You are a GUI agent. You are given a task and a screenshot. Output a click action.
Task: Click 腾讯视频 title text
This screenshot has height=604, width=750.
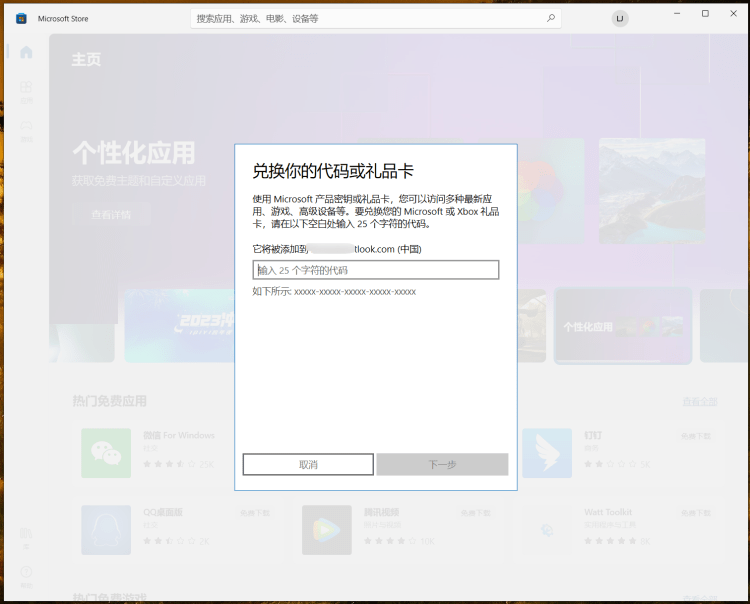[381, 512]
